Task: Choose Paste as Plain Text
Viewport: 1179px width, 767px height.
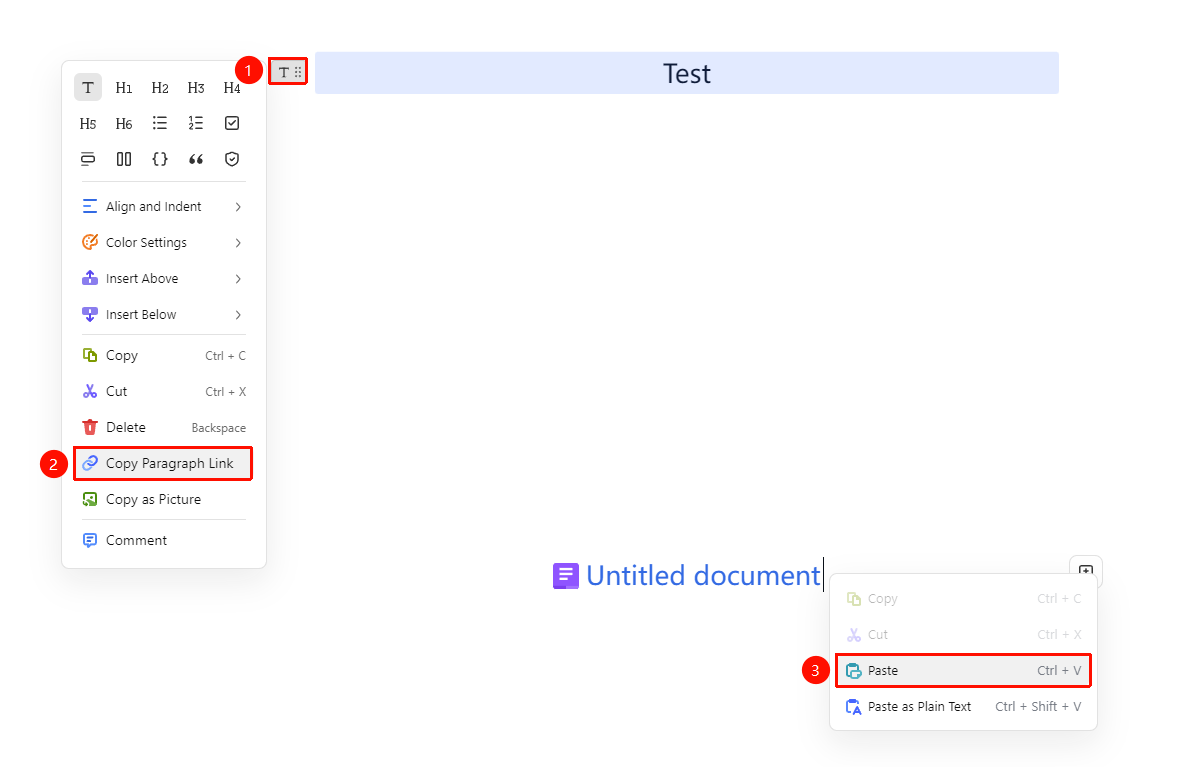Action: 963,707
